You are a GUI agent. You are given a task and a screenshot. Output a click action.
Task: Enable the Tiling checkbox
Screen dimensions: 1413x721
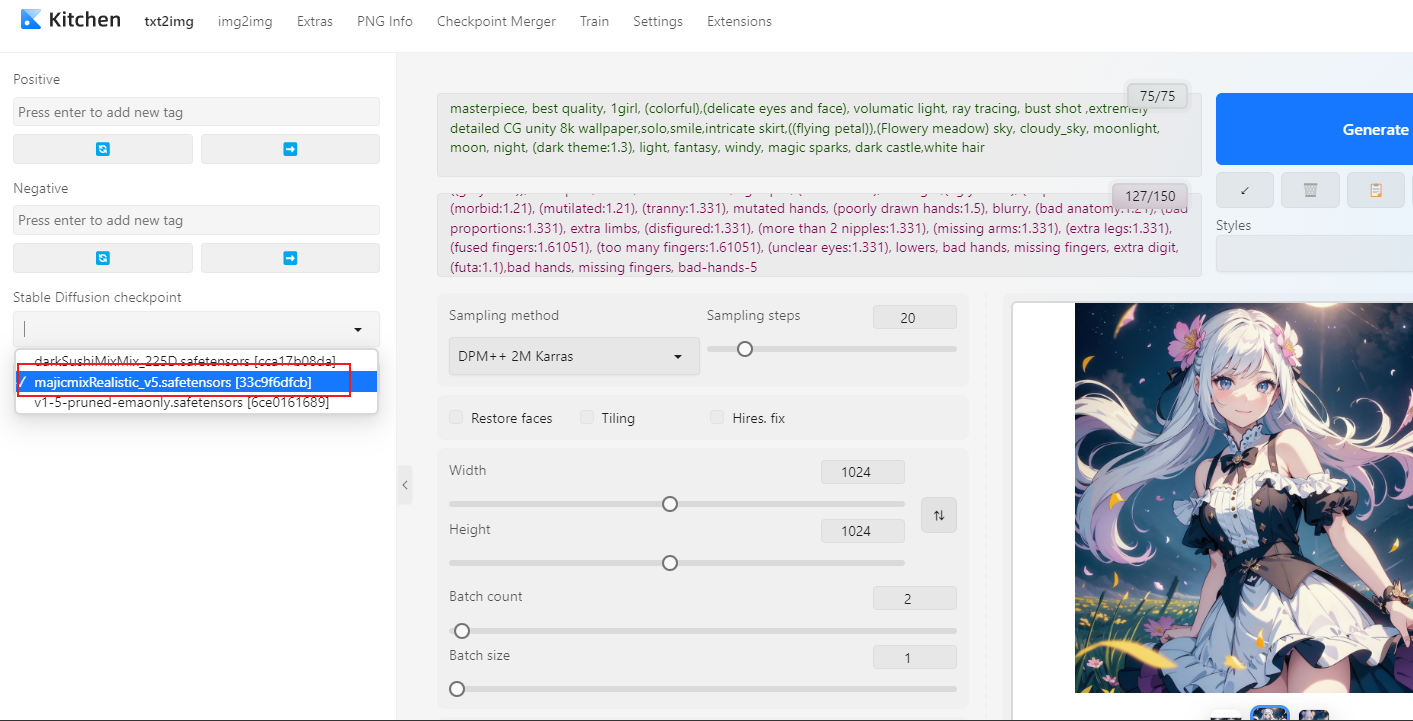[587, 418]
